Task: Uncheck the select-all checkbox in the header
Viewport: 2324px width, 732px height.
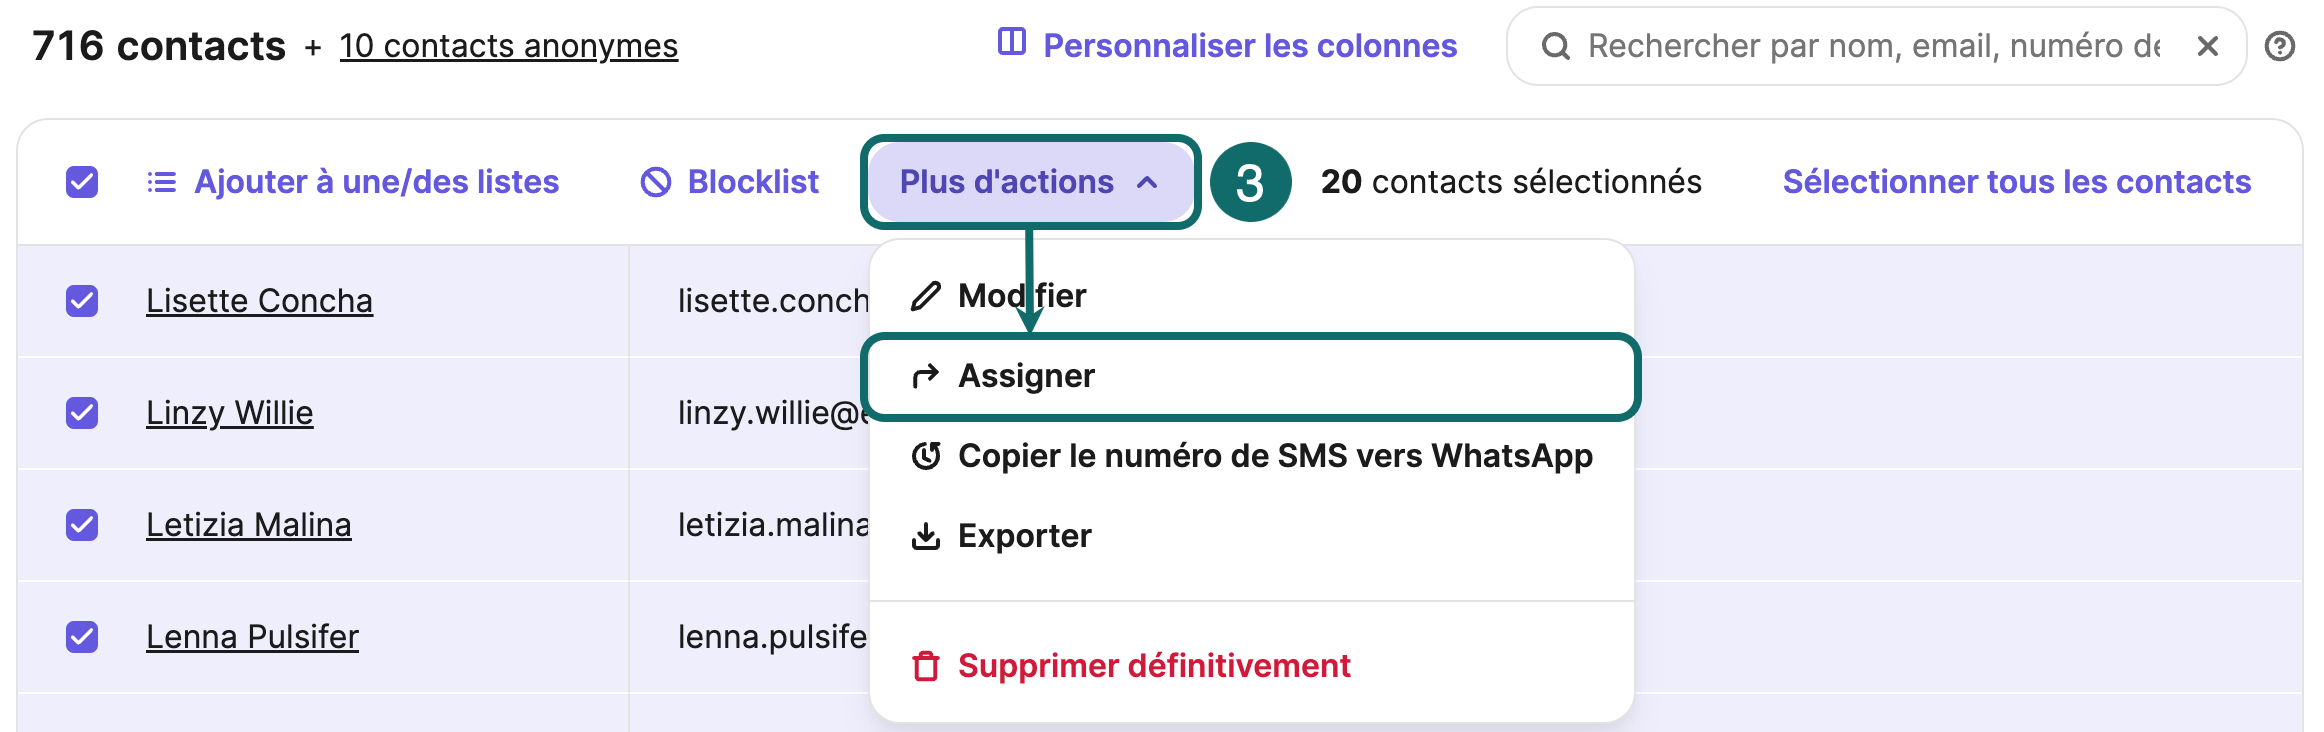Action: 81,181
